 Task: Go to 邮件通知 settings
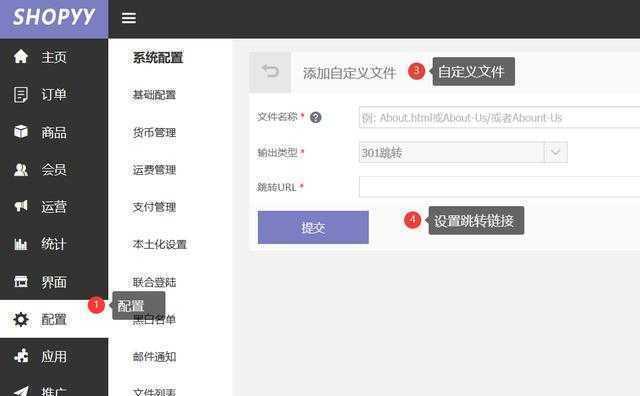pos(154,356)
